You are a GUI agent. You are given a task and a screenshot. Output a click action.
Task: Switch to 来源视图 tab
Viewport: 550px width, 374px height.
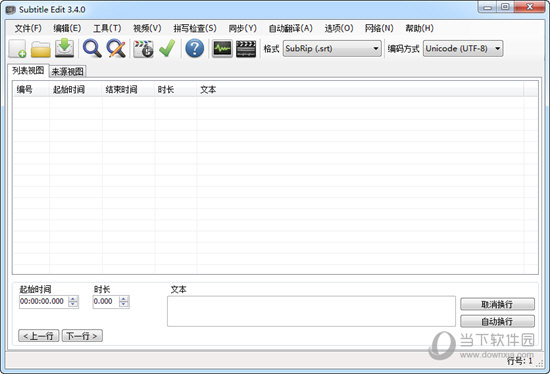click(x=67, y=72)
